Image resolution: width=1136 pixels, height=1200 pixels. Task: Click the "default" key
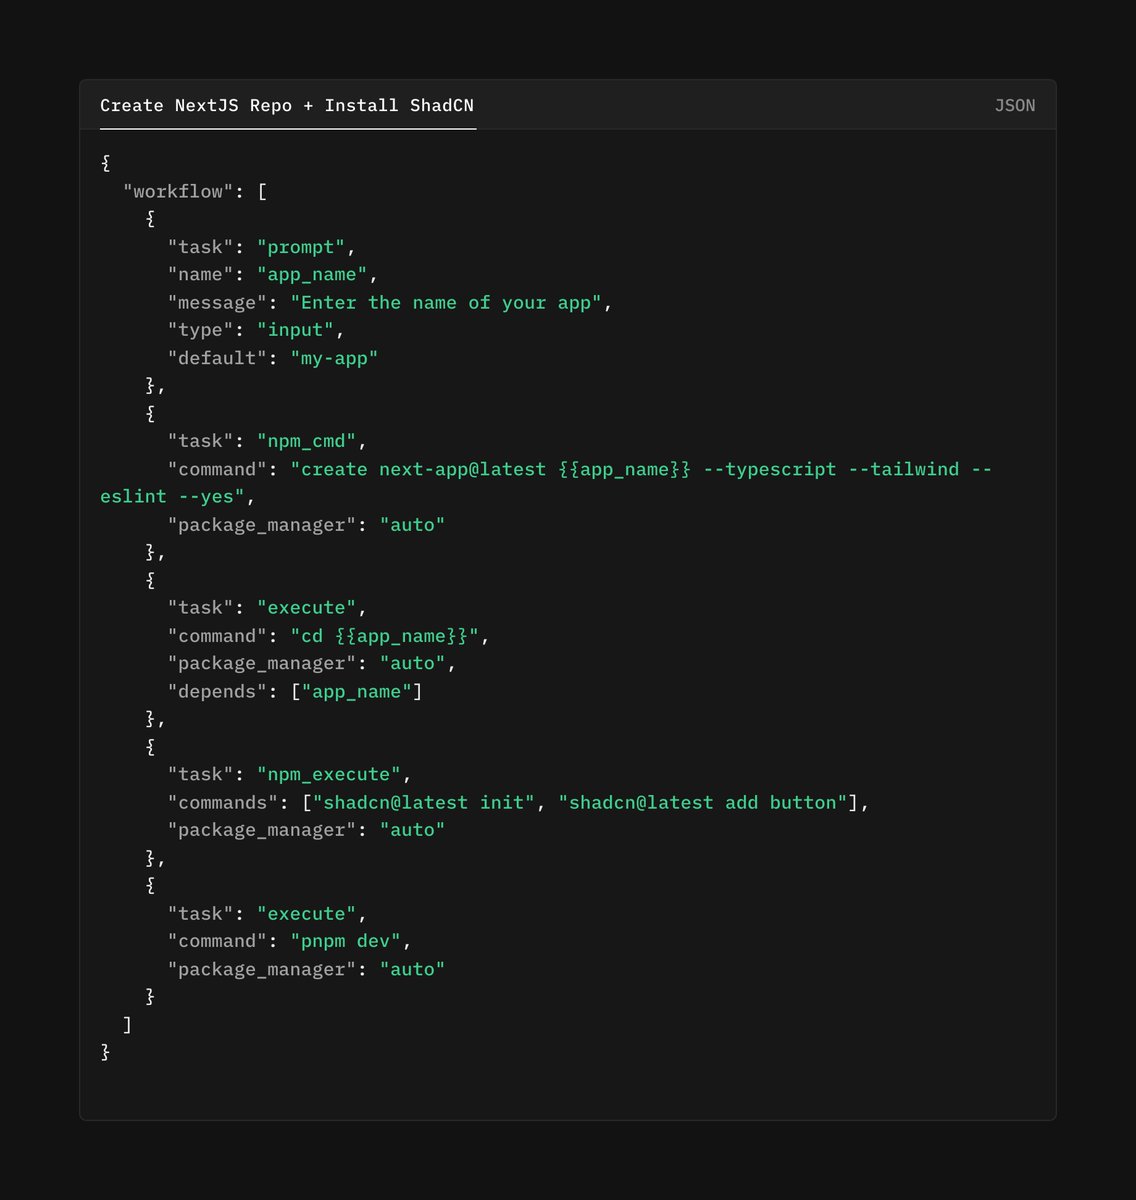coord(218,358)
